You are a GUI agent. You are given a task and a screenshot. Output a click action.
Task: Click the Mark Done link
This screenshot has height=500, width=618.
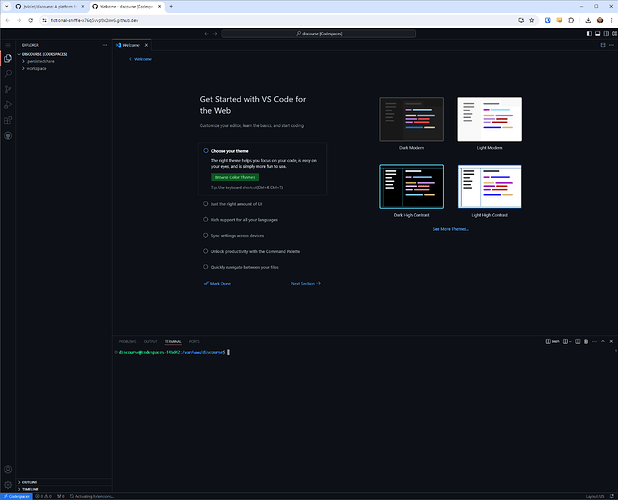click(217, 284)
